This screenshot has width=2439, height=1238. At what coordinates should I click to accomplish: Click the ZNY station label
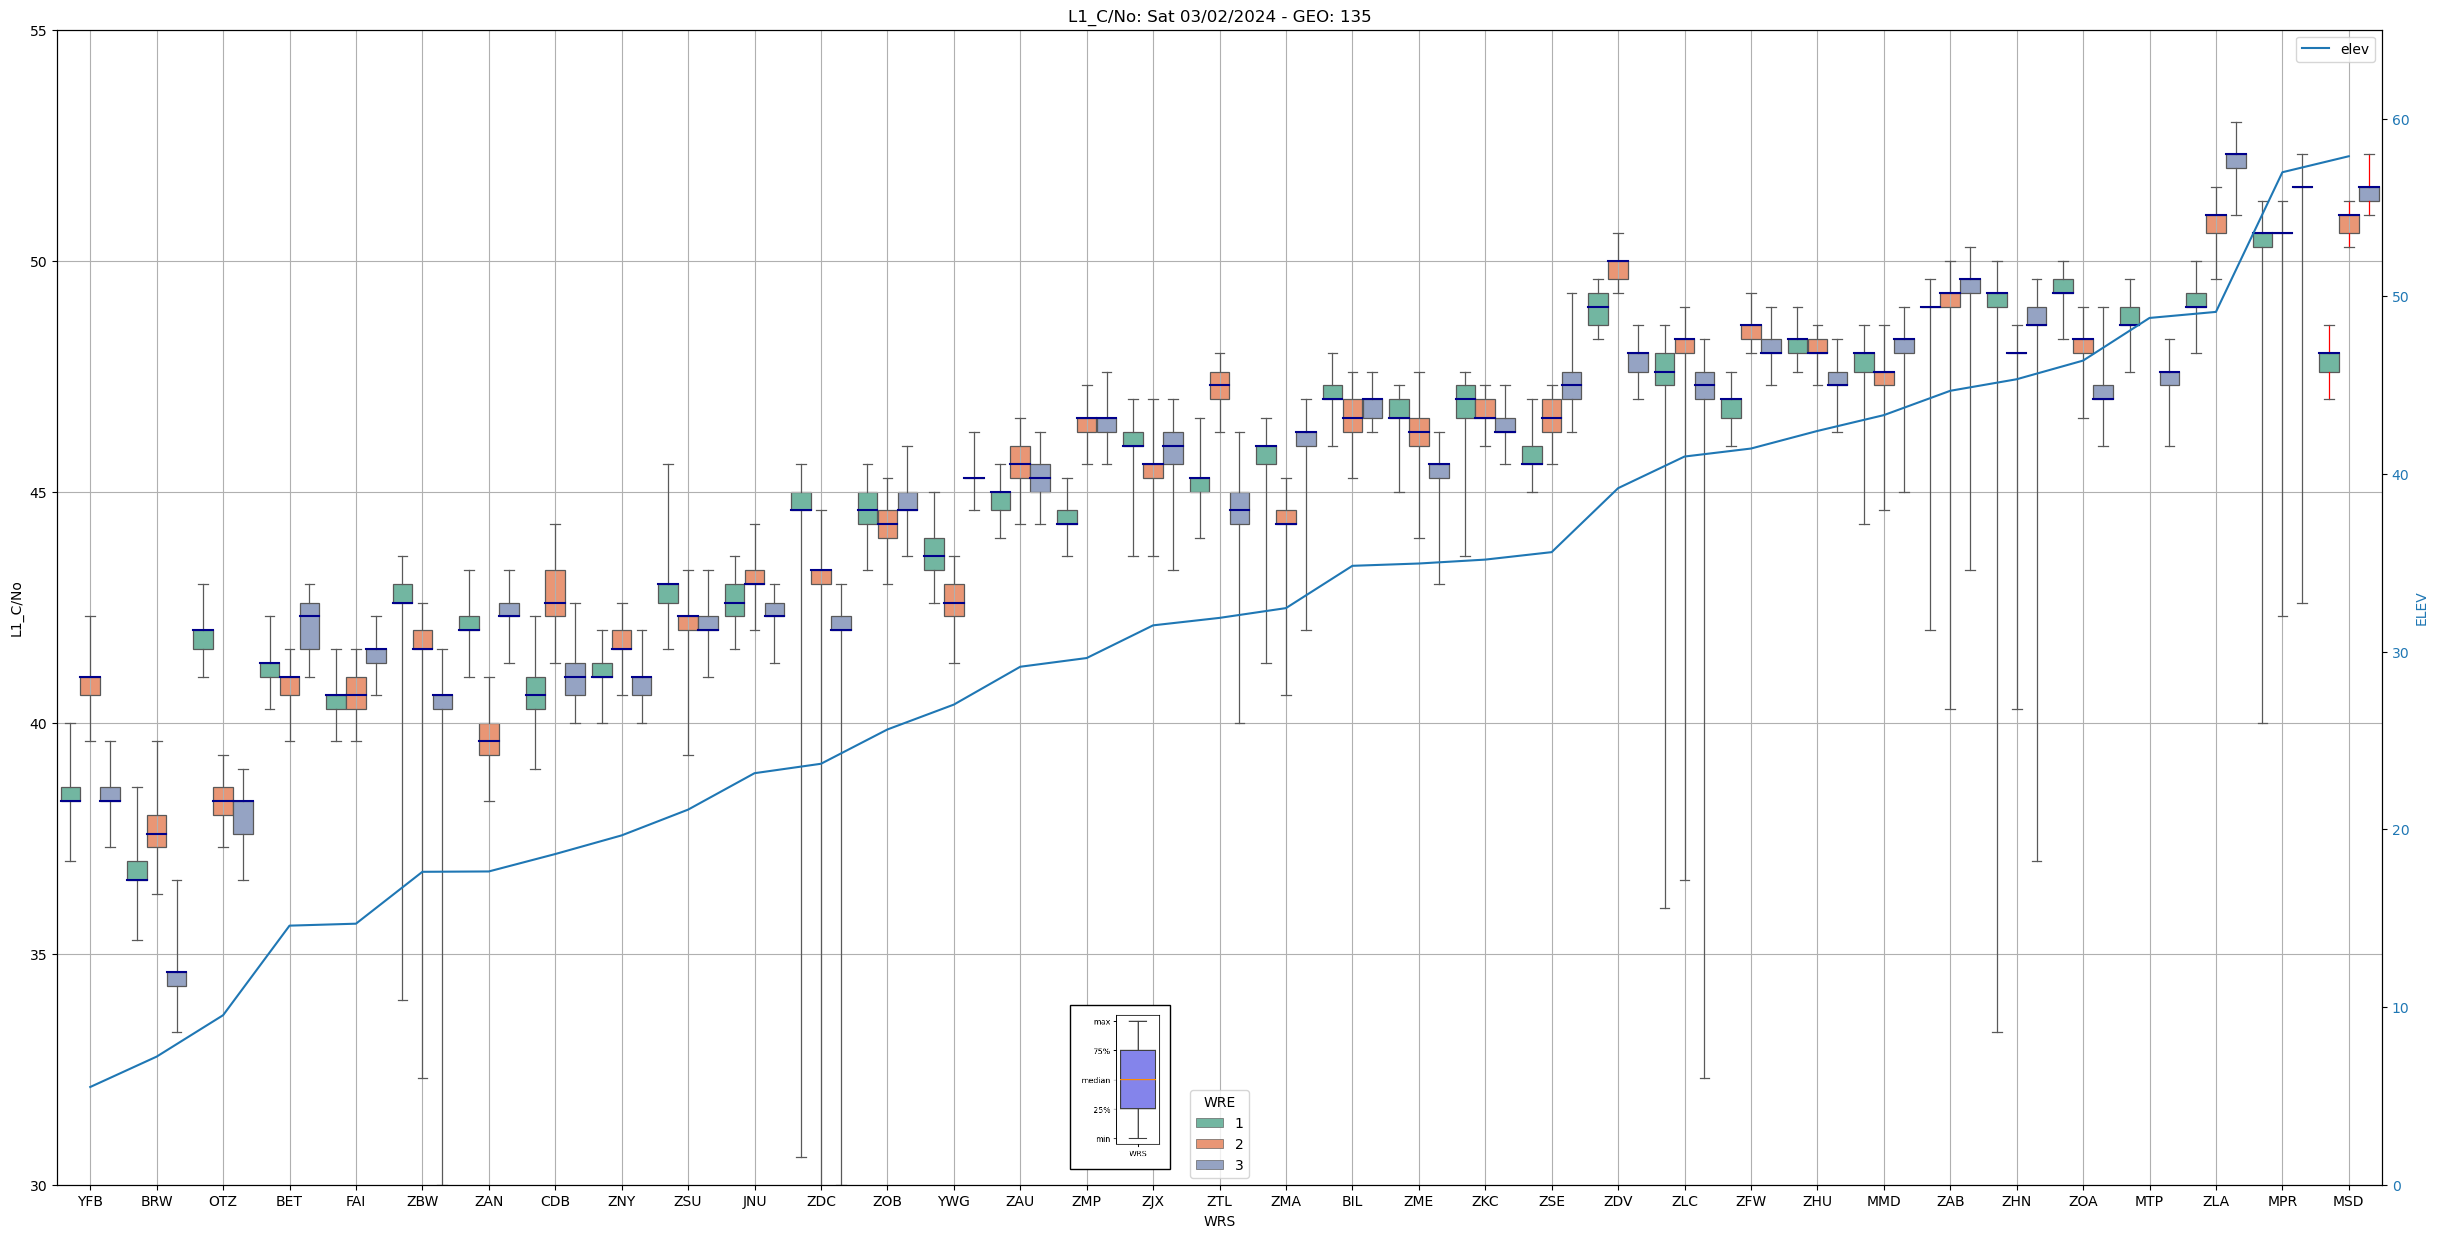[x=622, y=1201]
